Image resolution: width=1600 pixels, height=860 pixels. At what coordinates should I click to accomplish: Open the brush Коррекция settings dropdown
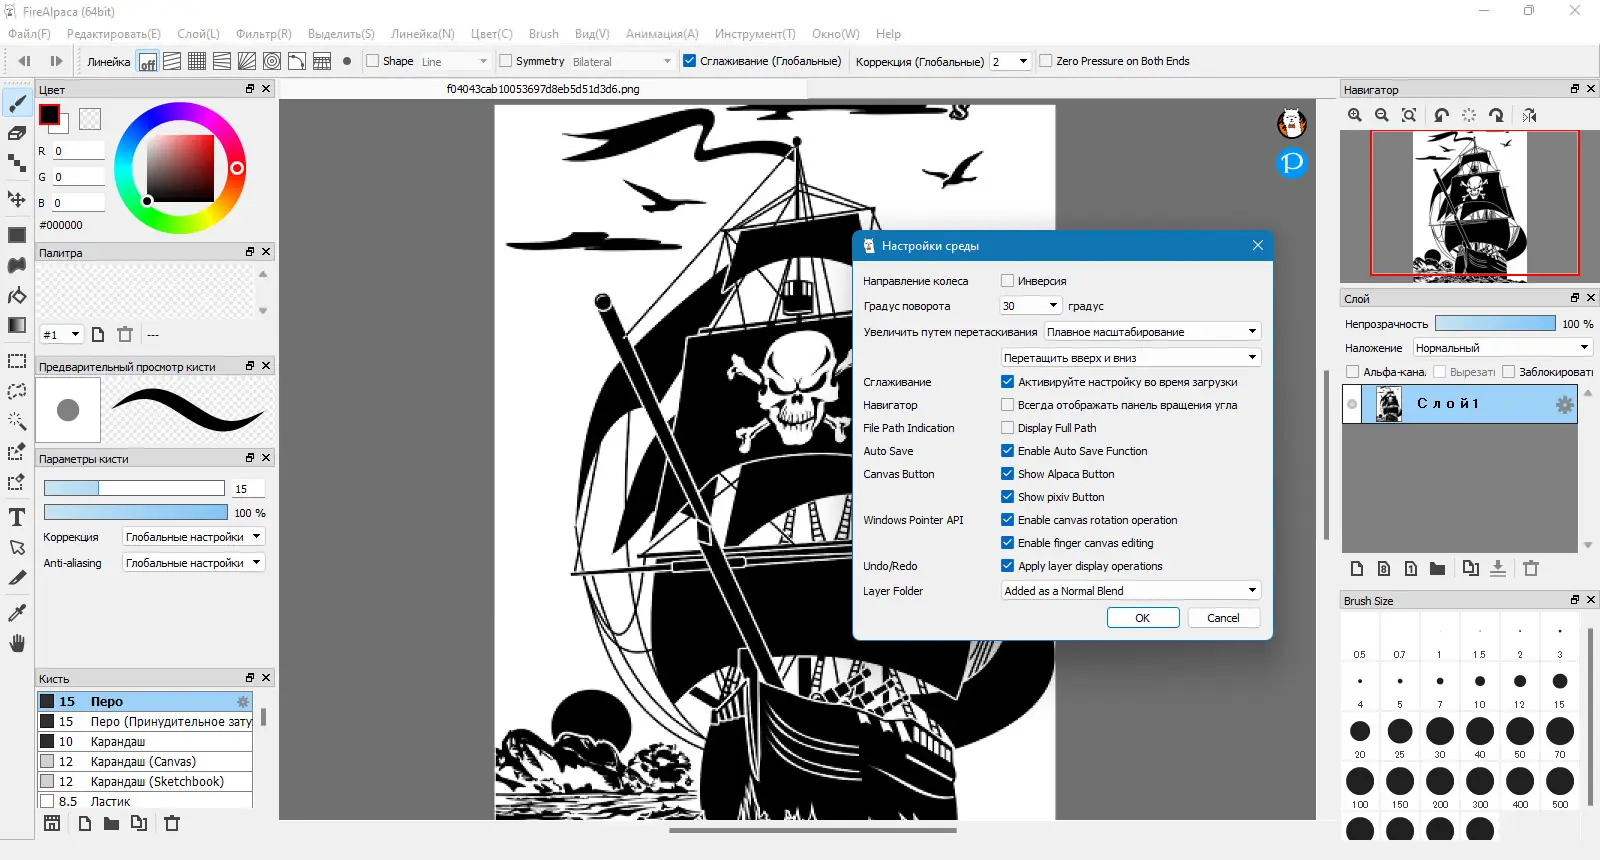193,537
